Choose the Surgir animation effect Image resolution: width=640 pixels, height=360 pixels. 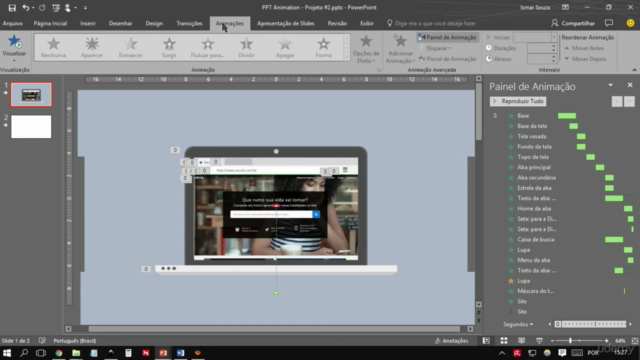coord(169,48)
